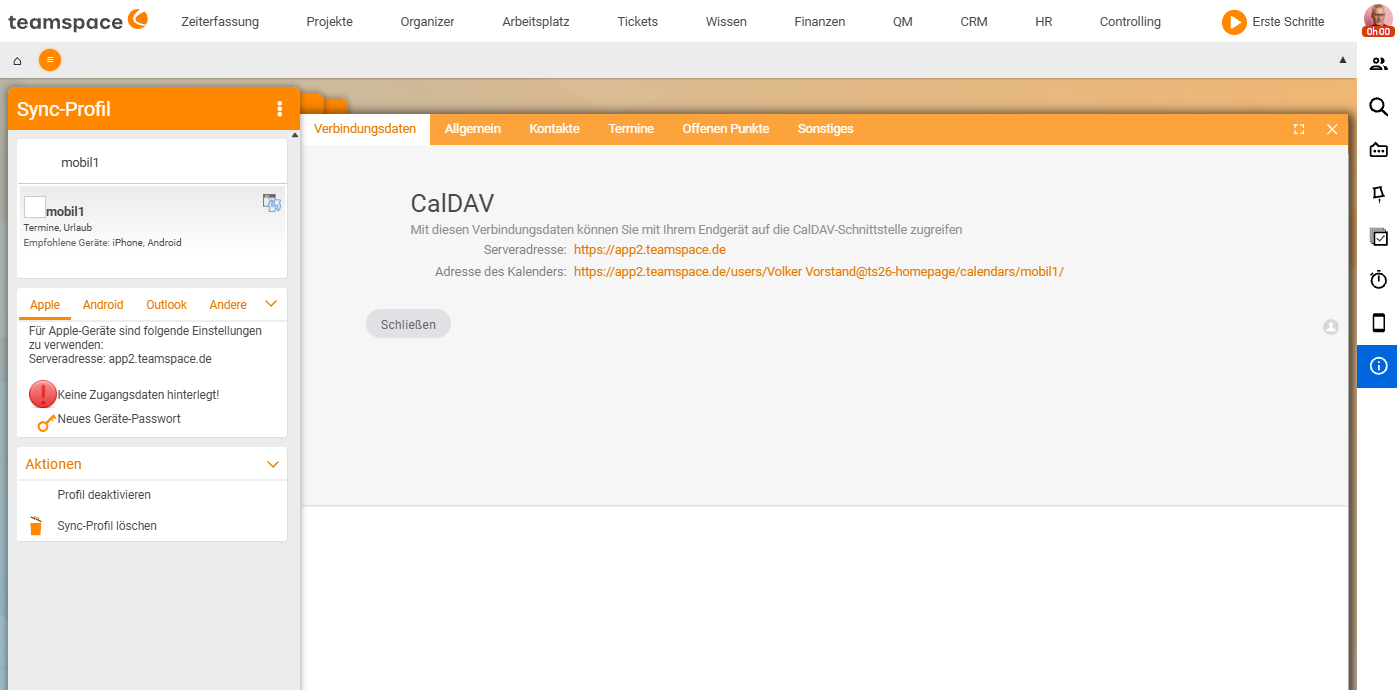Select the Android device tab
The height and width of the screenshot is (690, 1397).
tap(103, 305)
